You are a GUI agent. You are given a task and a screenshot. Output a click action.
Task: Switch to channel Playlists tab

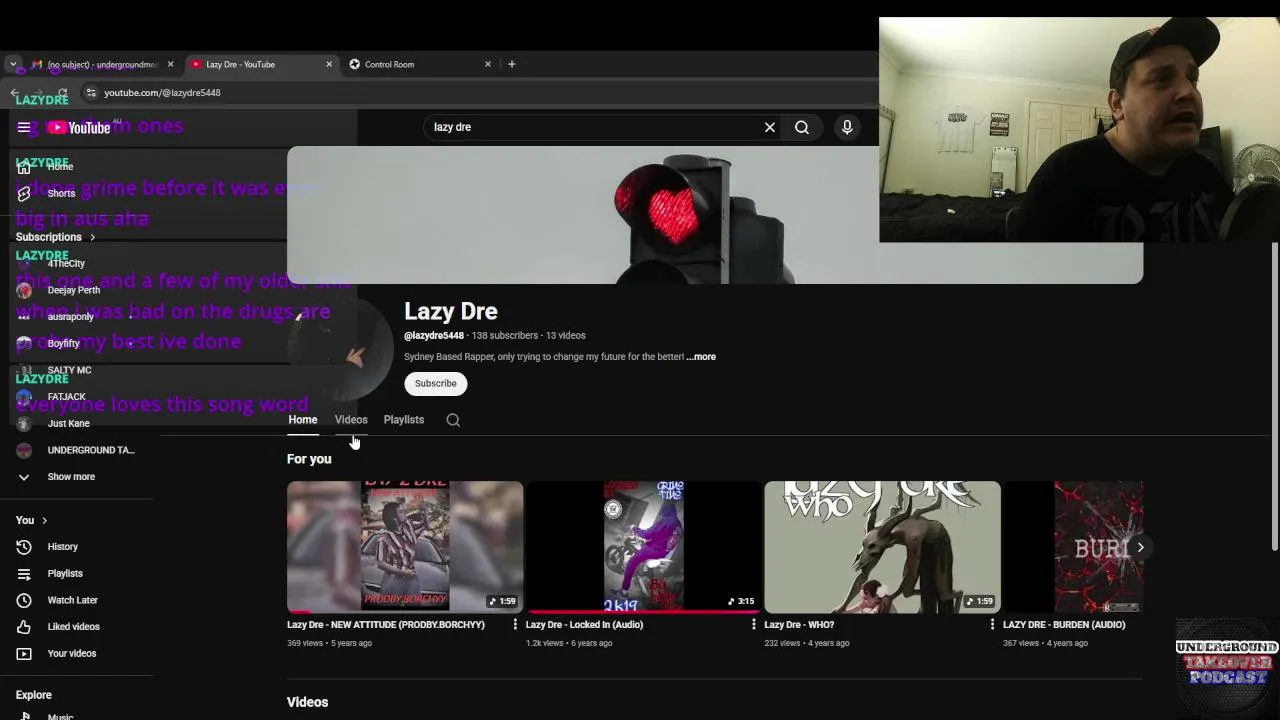pos(404,420)
